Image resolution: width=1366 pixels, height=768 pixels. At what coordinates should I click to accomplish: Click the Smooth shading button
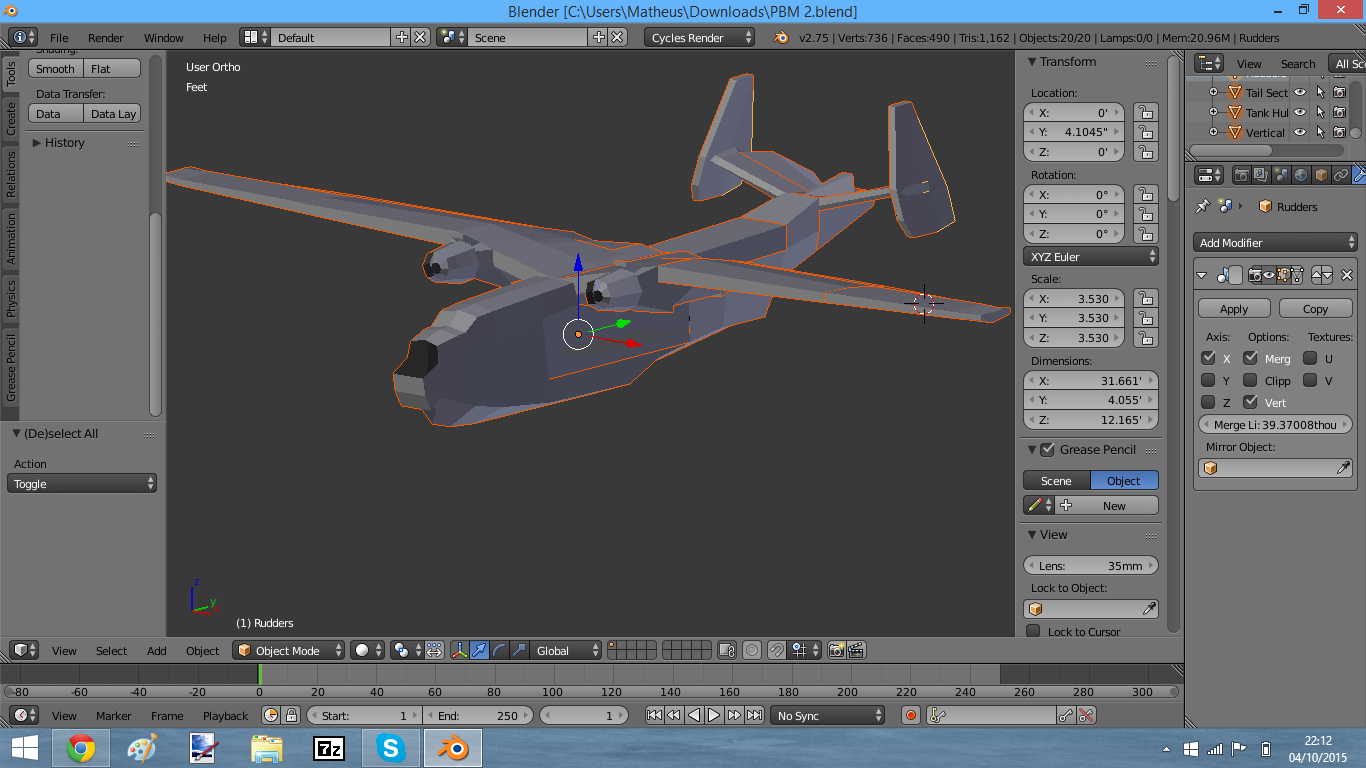[56, 69]
